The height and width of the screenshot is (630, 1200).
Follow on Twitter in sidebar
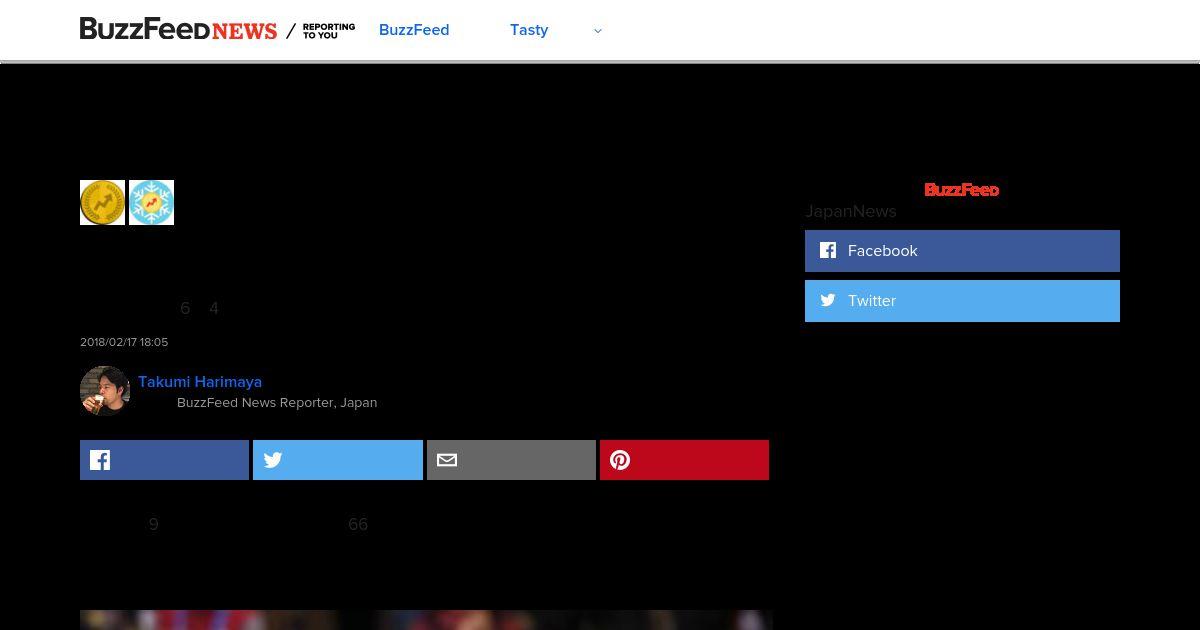tap(962, 301)
